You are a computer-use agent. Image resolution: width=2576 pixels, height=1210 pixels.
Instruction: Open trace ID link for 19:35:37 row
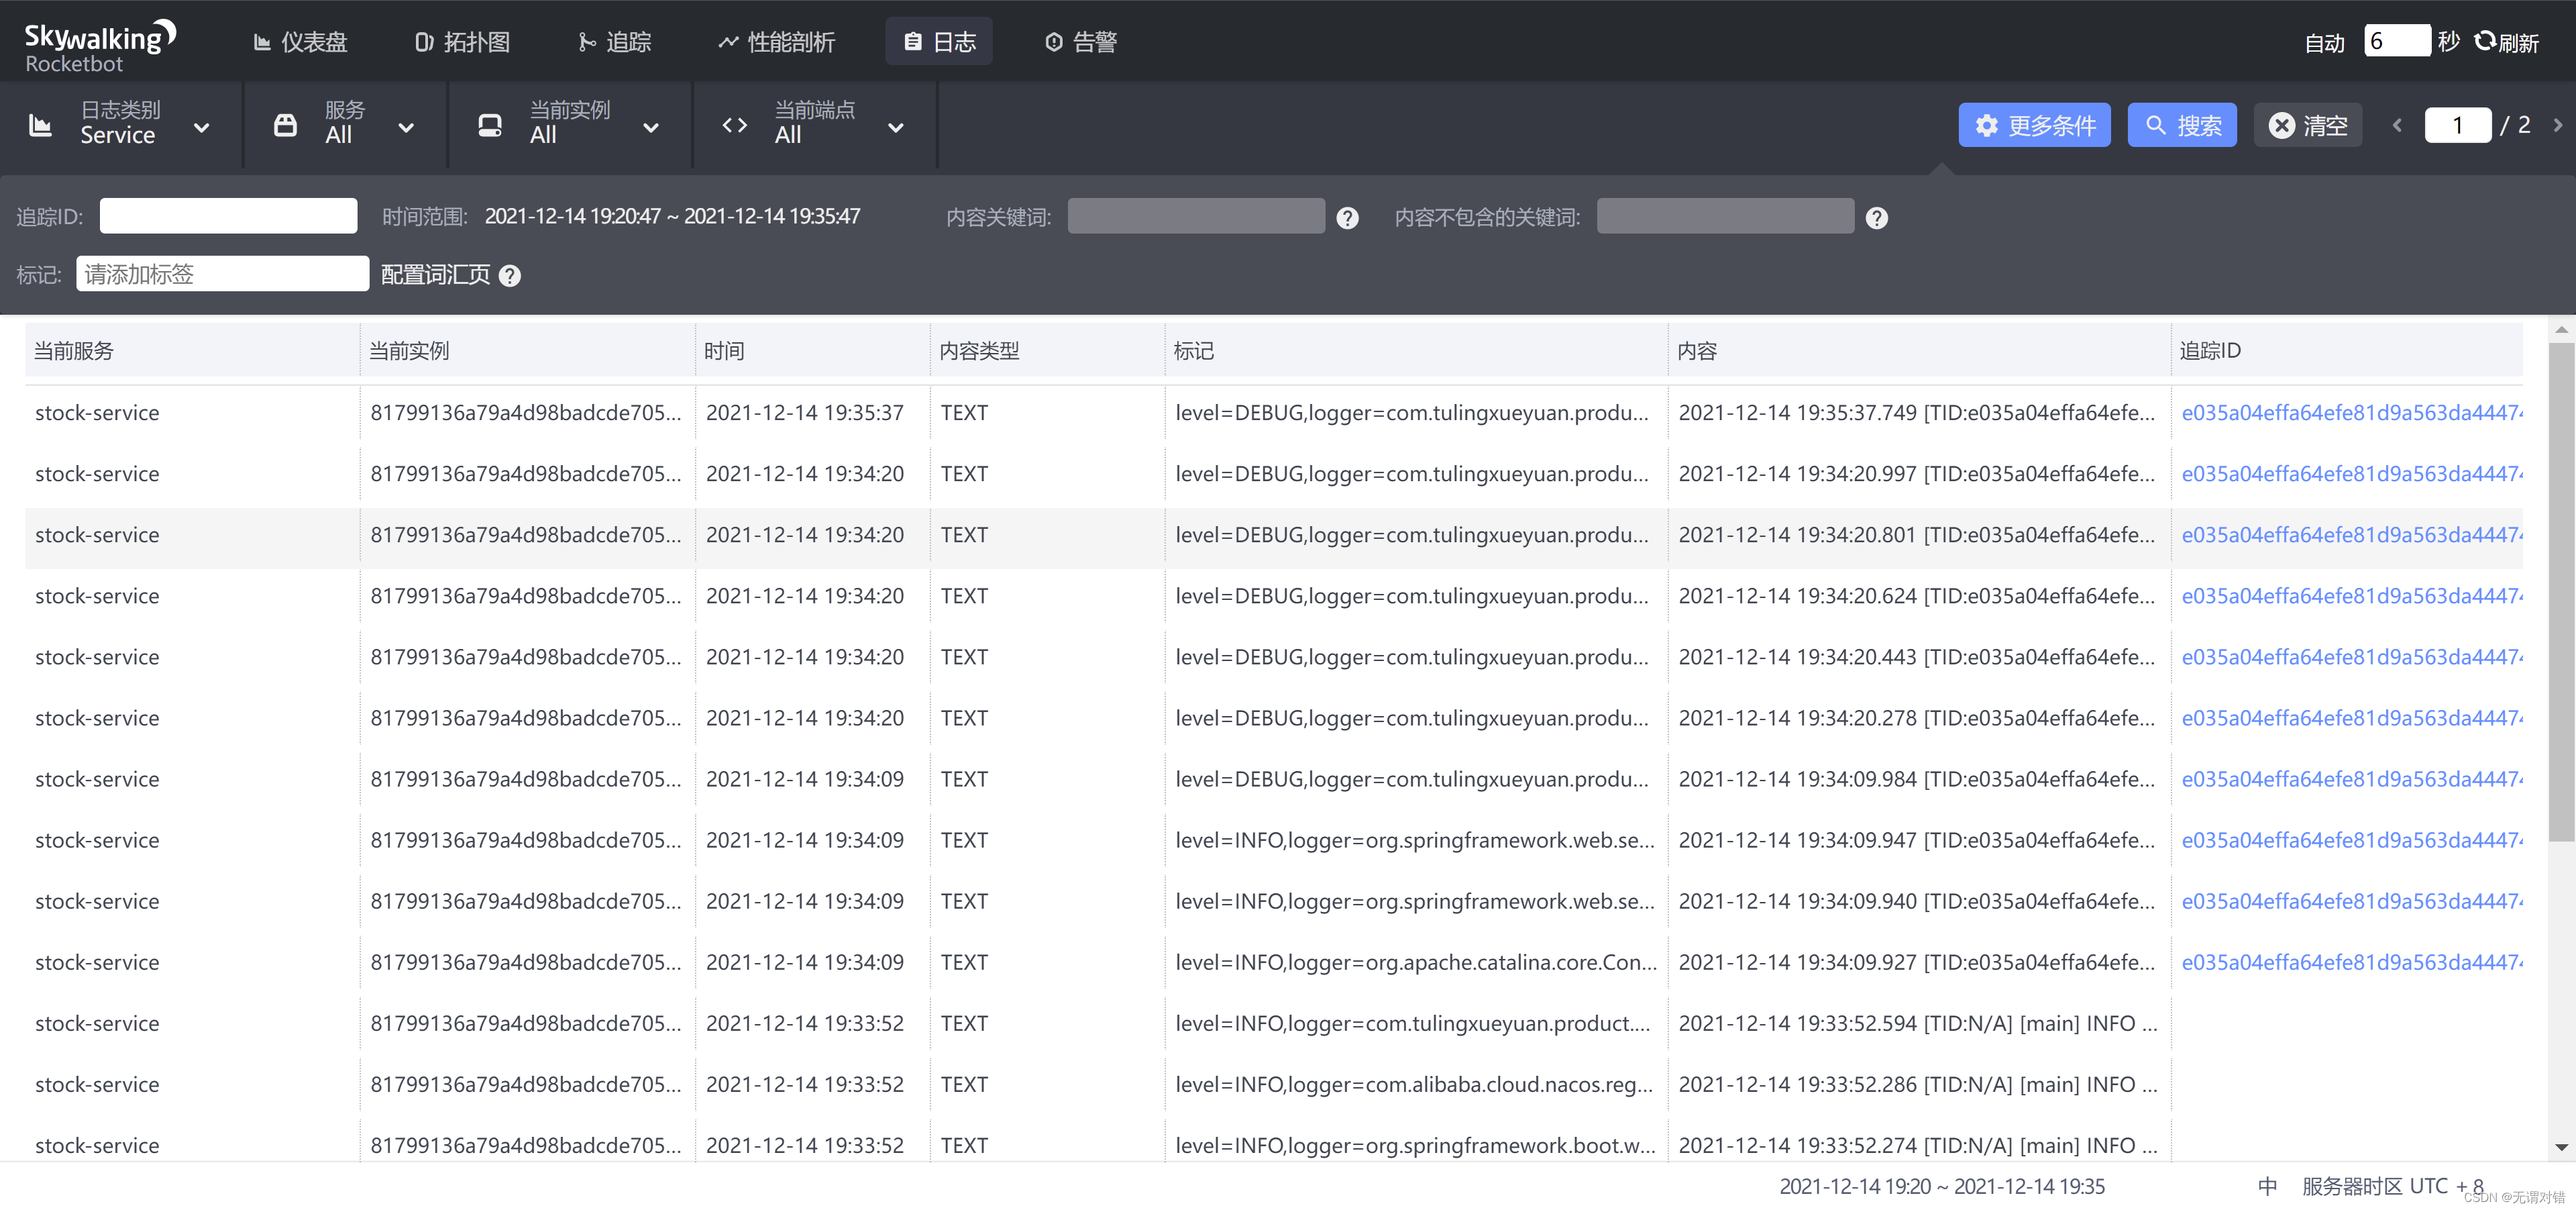click(x=2351, y=412)
